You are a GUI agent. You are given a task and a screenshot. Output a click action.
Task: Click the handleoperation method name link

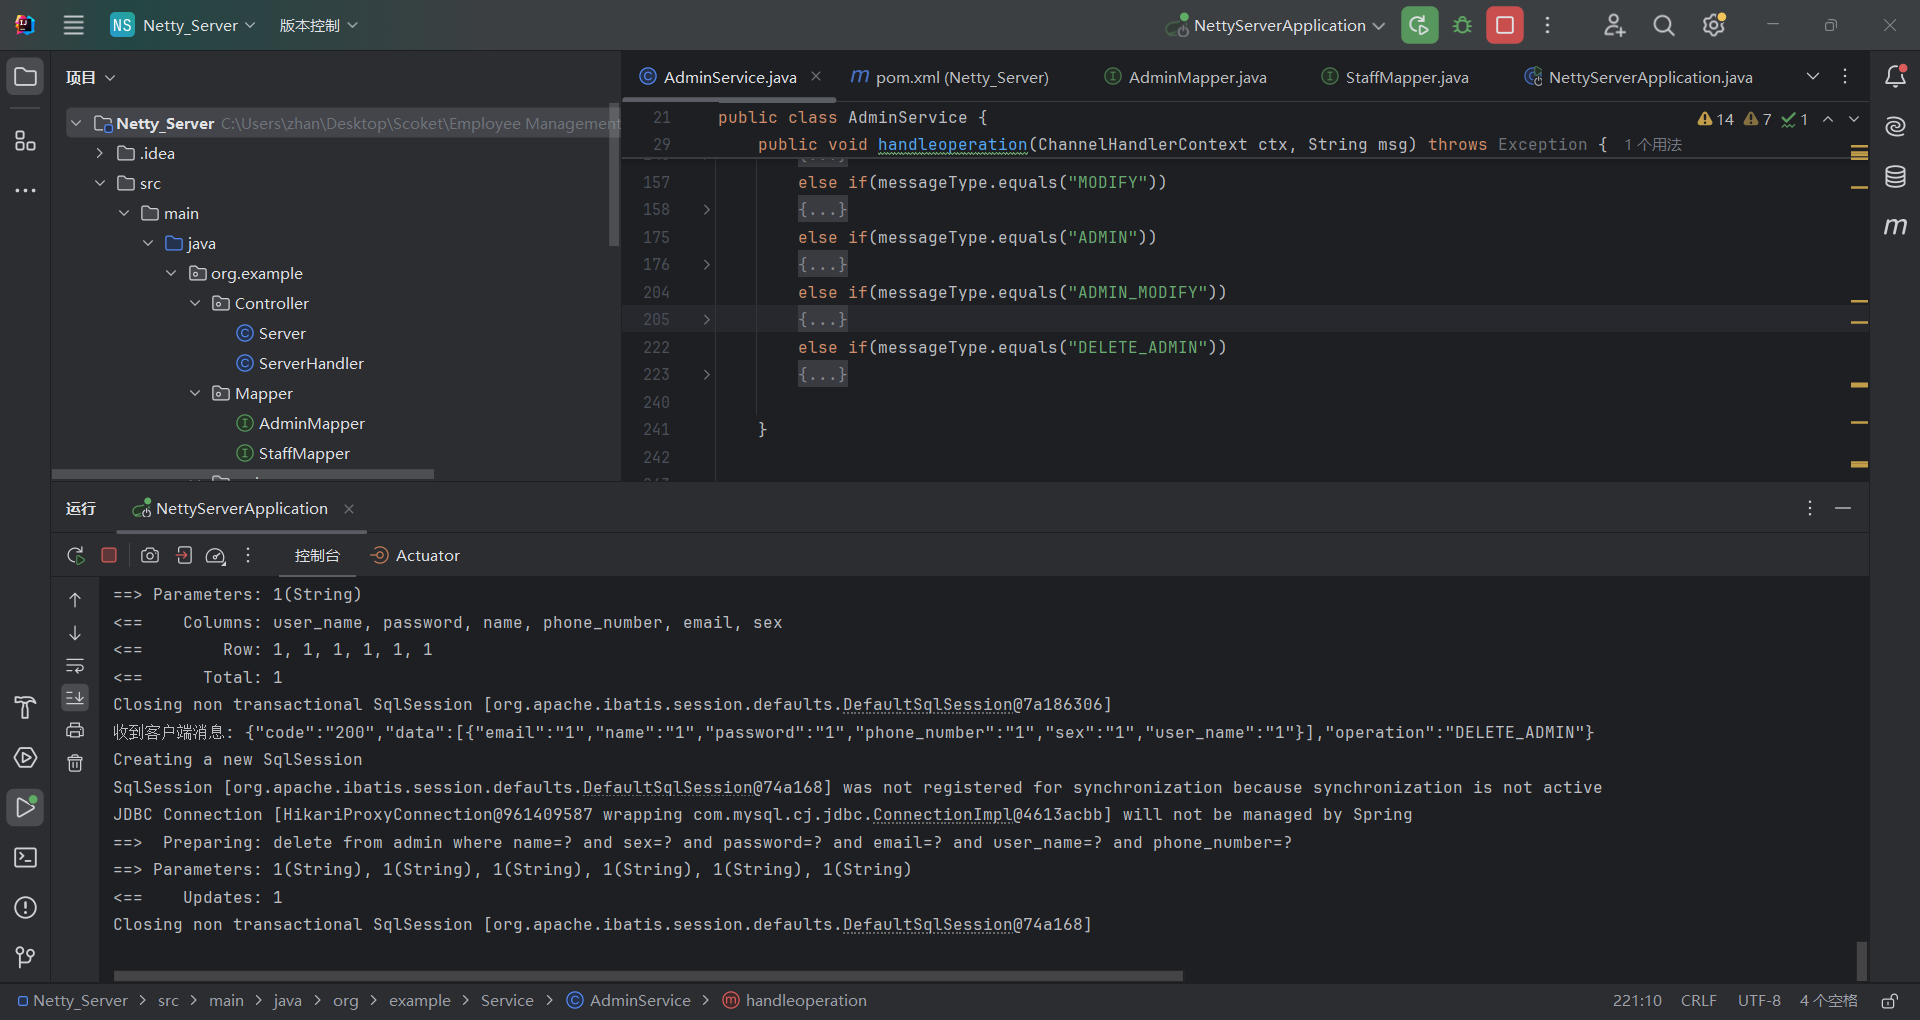point(952,145)
